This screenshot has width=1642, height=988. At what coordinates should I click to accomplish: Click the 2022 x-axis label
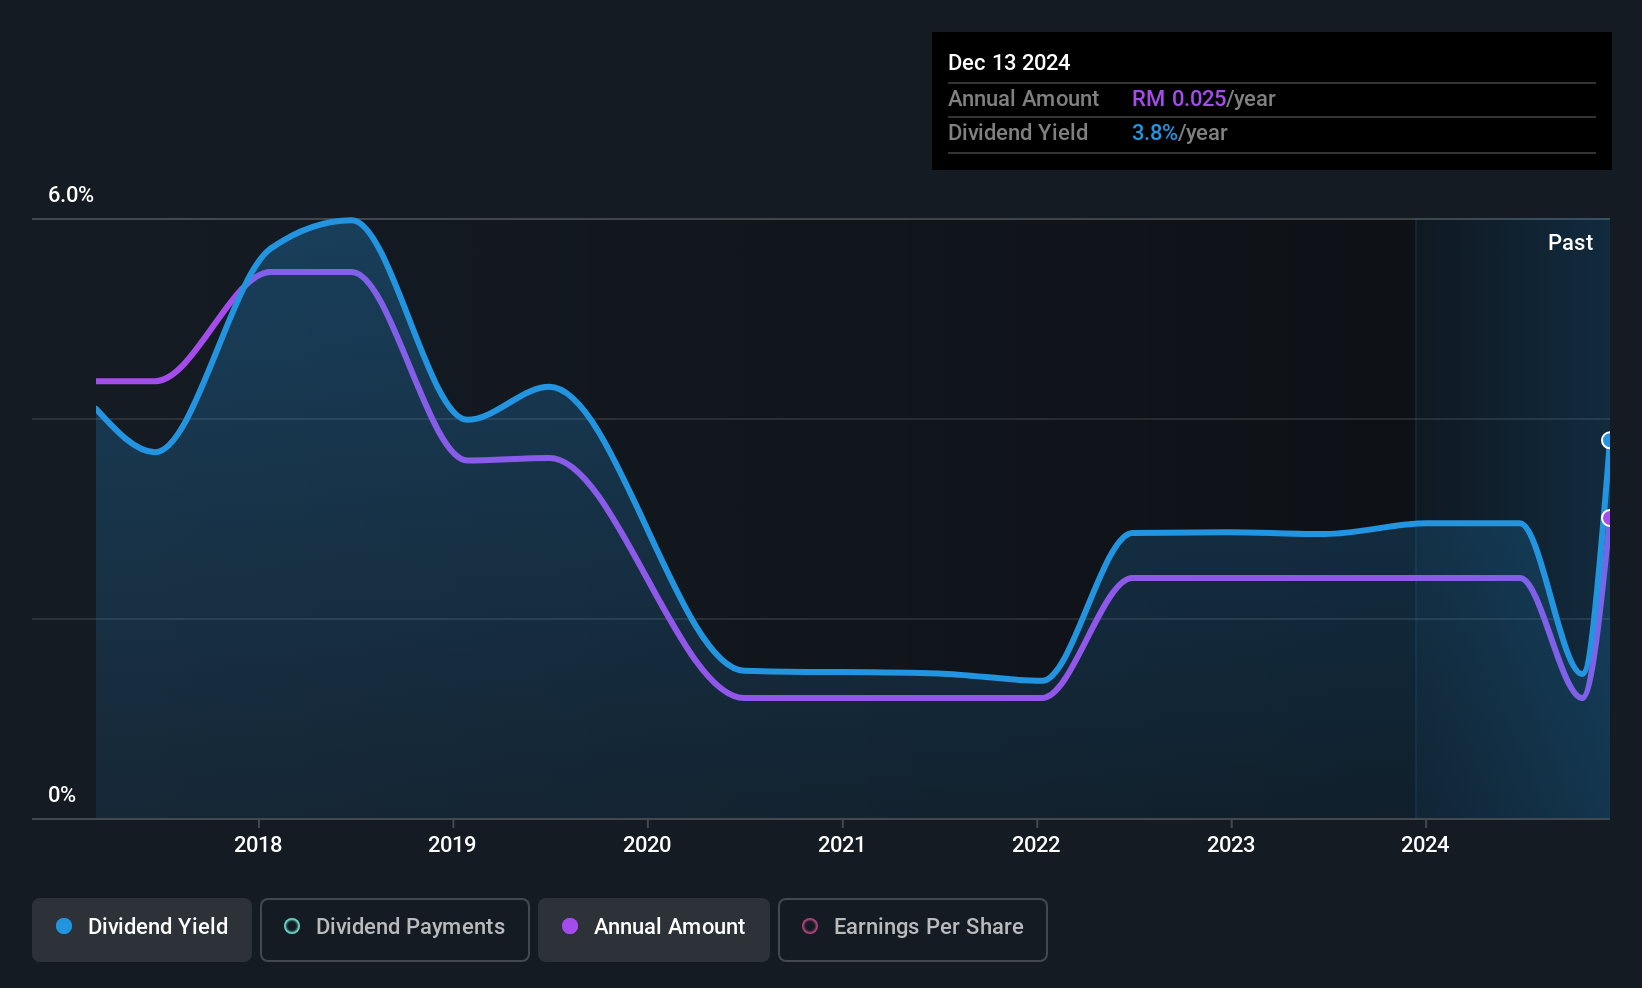(x=1036, y=844)
